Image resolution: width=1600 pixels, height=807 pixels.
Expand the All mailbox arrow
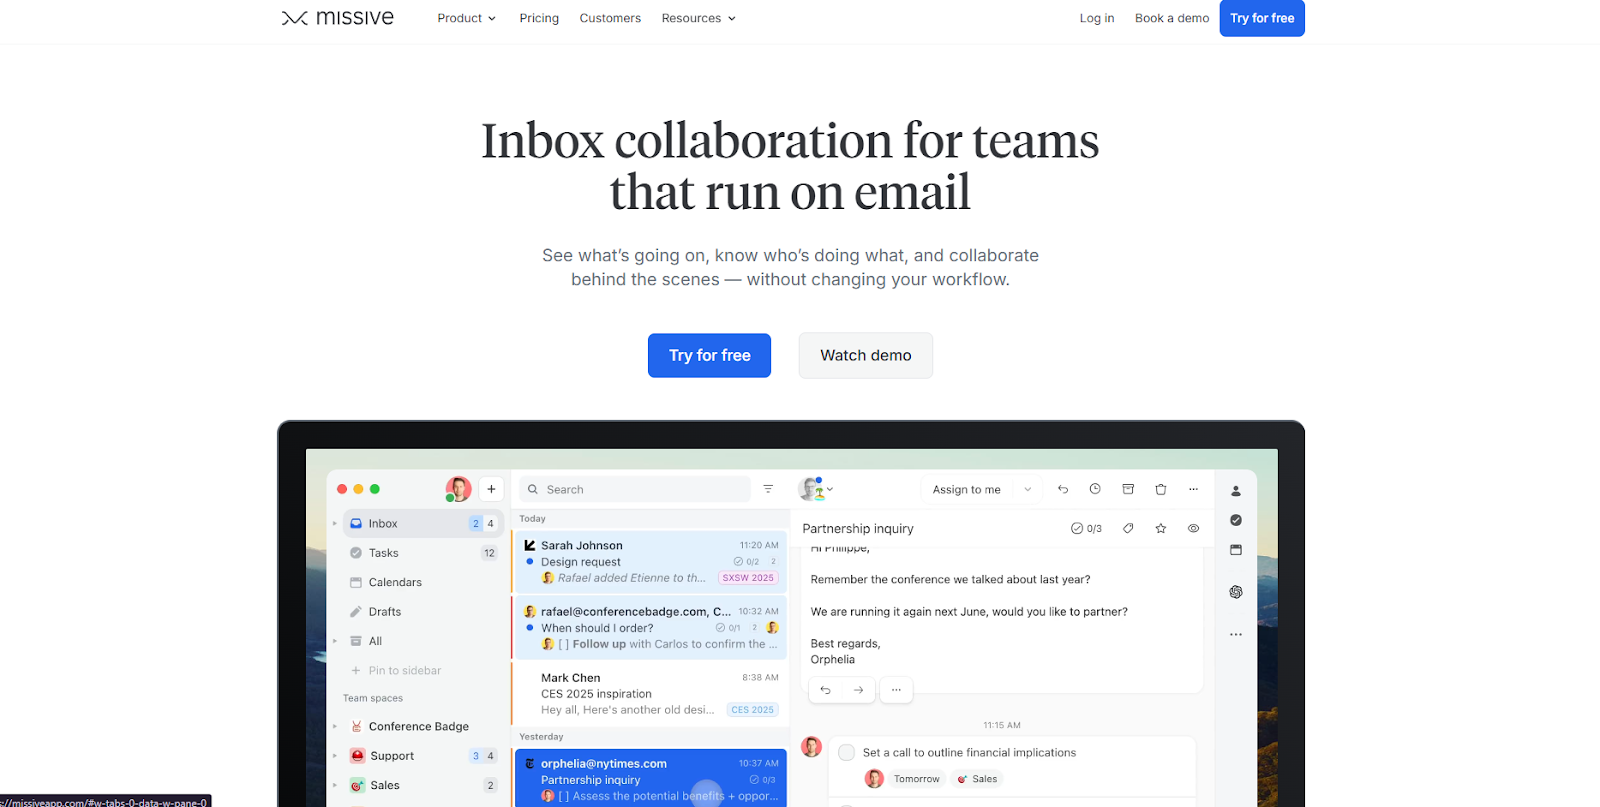pos(335,641)
